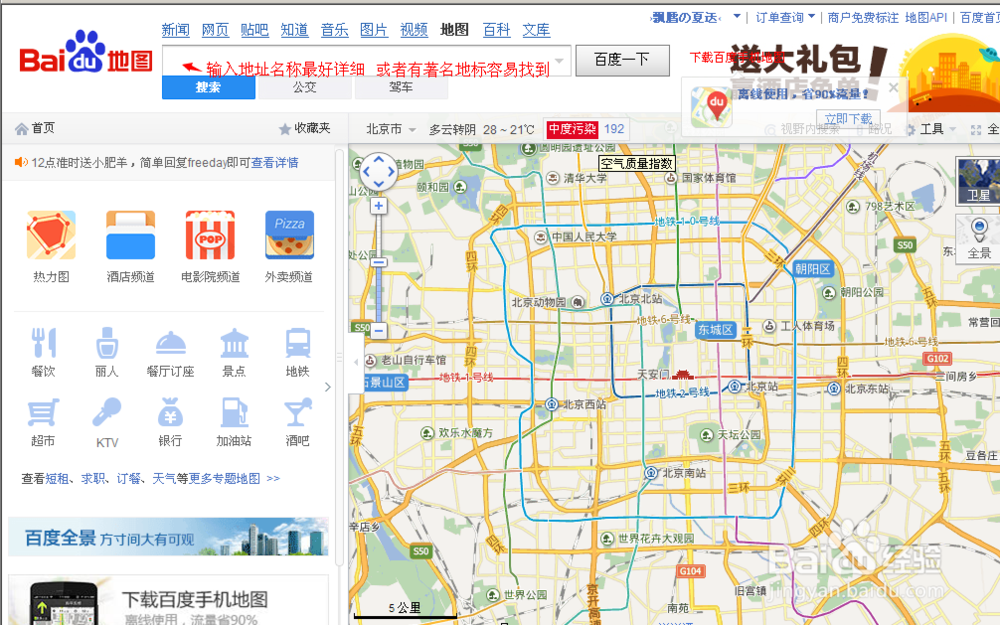Open the 求职 job search link

92,478
